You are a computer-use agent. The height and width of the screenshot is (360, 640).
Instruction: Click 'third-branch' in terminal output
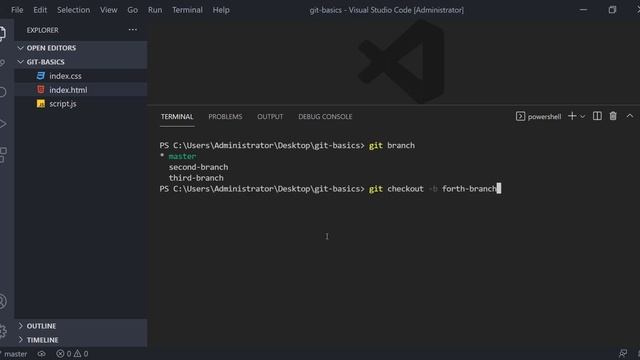196,178
